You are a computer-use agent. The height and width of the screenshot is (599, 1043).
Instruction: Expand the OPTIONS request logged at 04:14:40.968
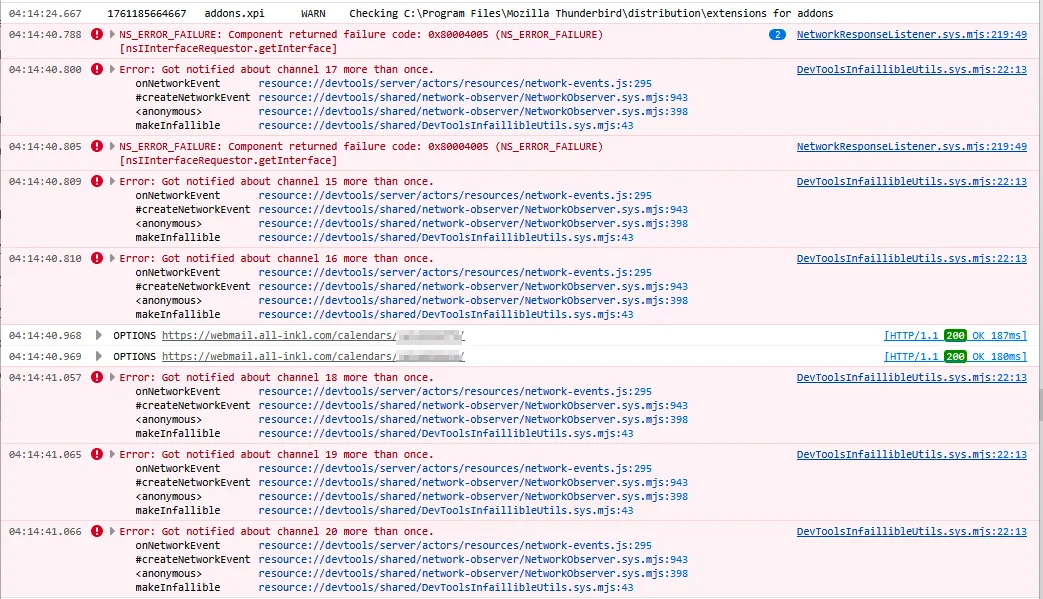point(98,335)
